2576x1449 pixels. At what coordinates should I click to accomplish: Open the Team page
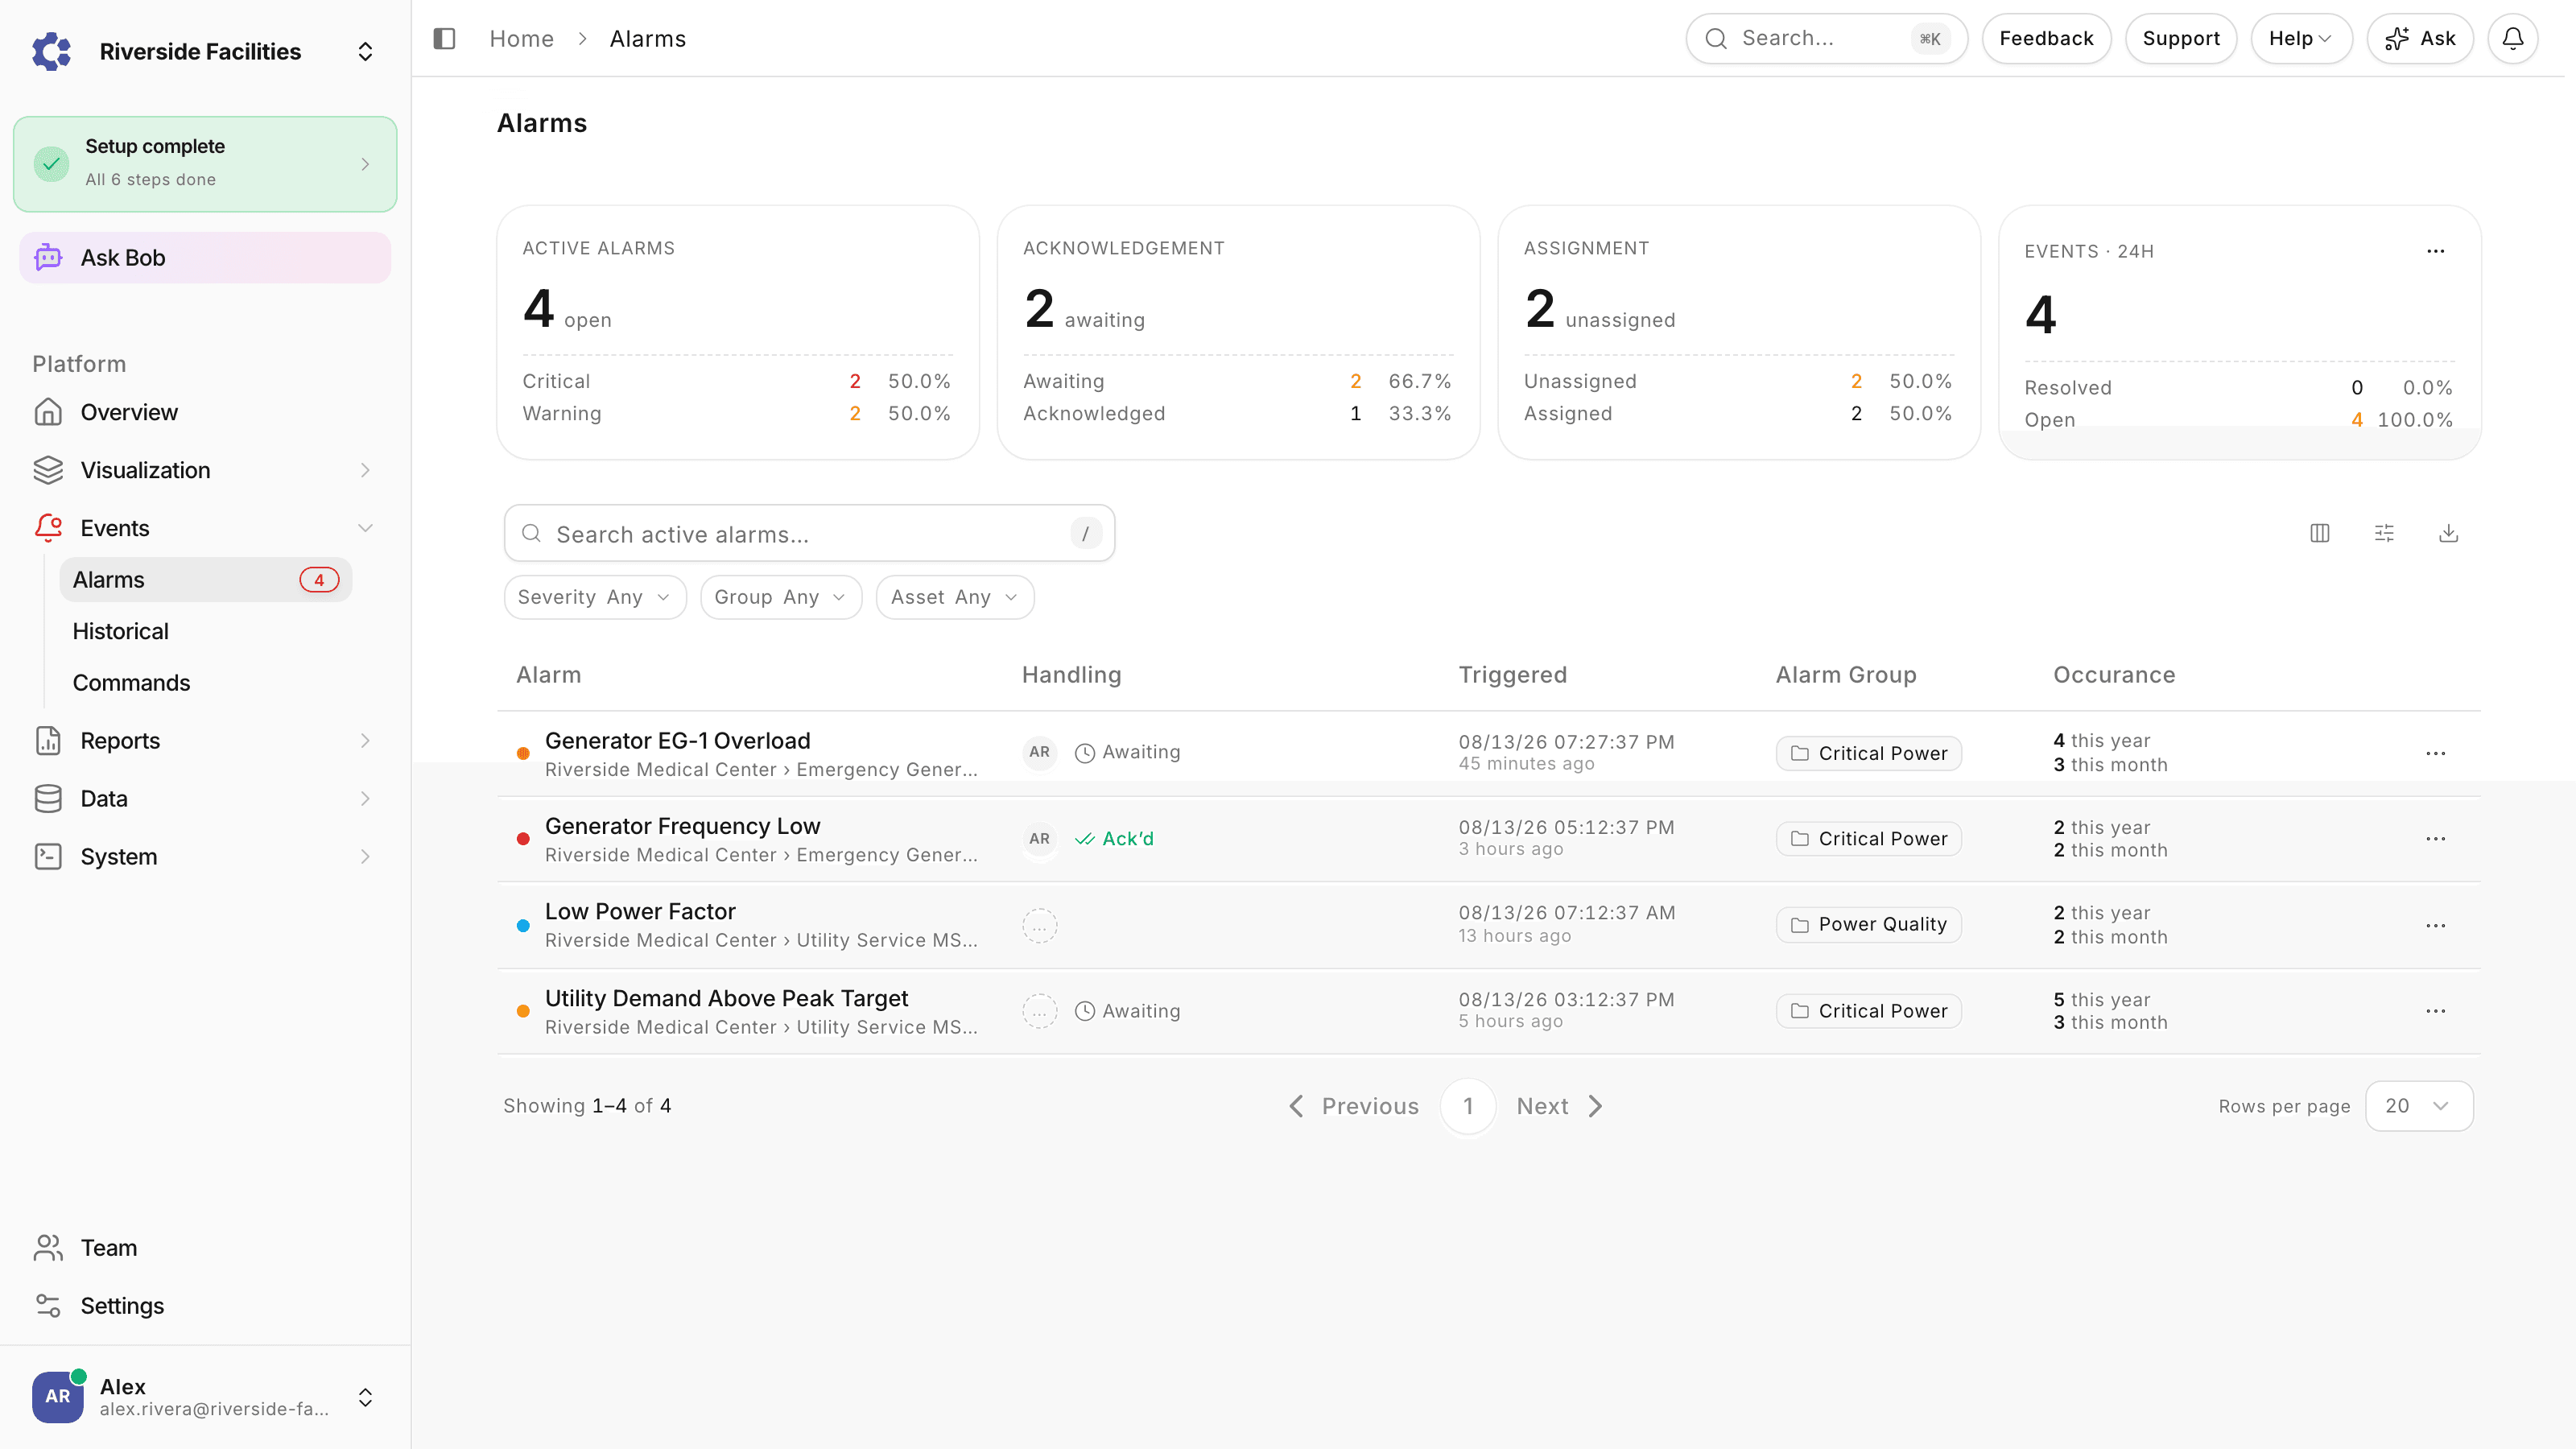tap(205, 1247)
